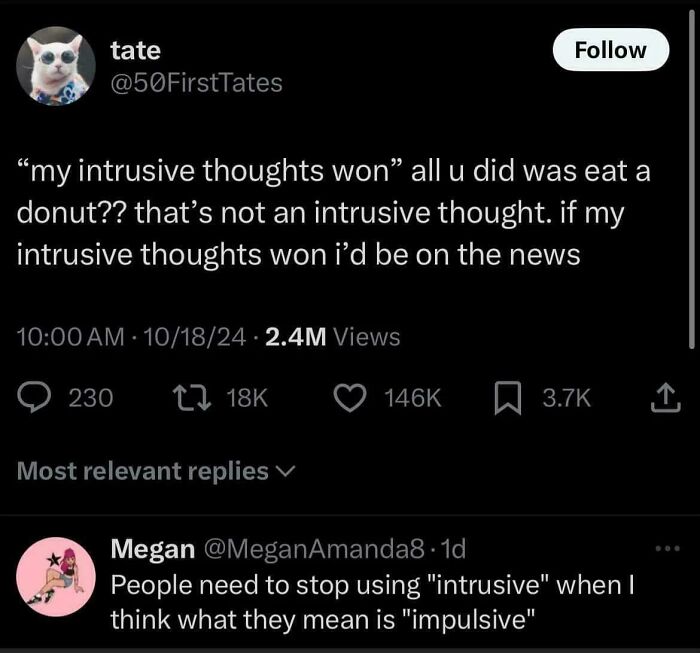This screenshot has width=700, height=653.
Task: Click the share upload icon
Action: (x=664, y=398)
